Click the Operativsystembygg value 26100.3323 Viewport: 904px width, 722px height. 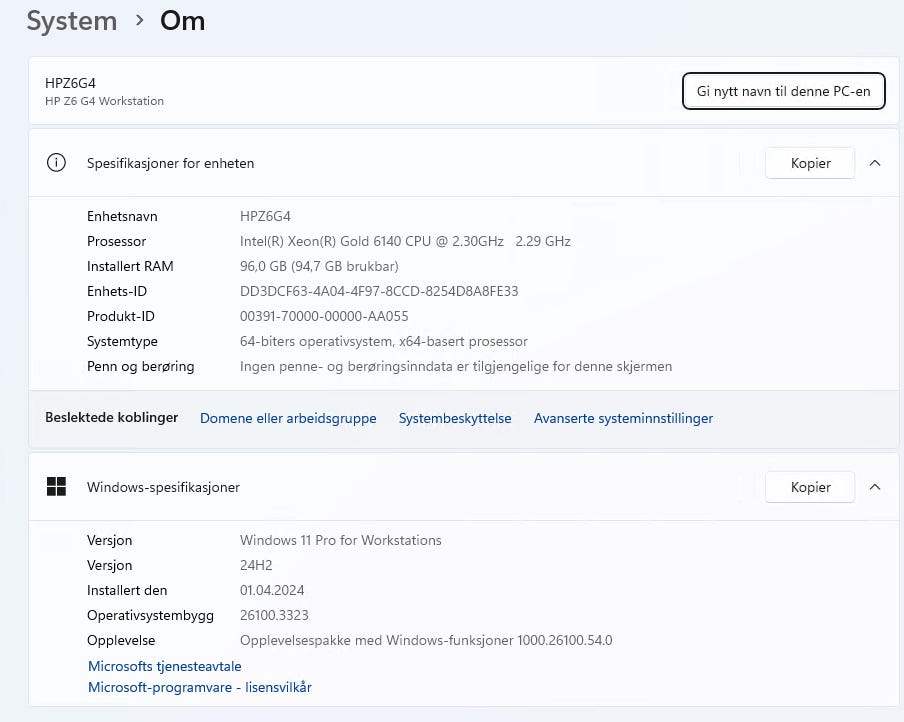[x=274, y=615]
